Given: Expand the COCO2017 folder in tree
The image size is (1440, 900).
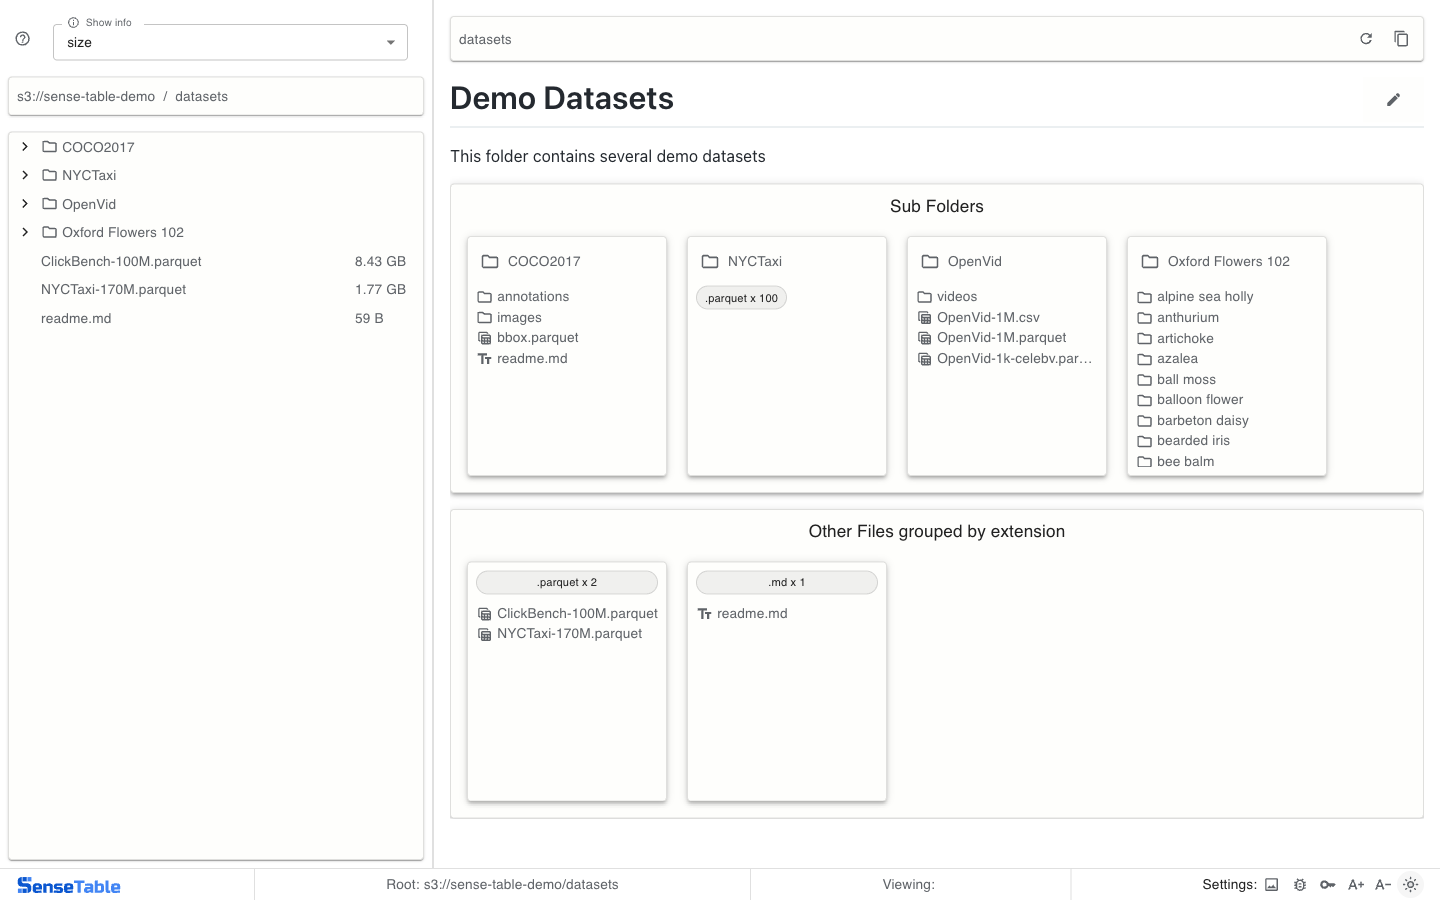Looking at the screenshot, I should pyautogui.click(x=25, y=147).
